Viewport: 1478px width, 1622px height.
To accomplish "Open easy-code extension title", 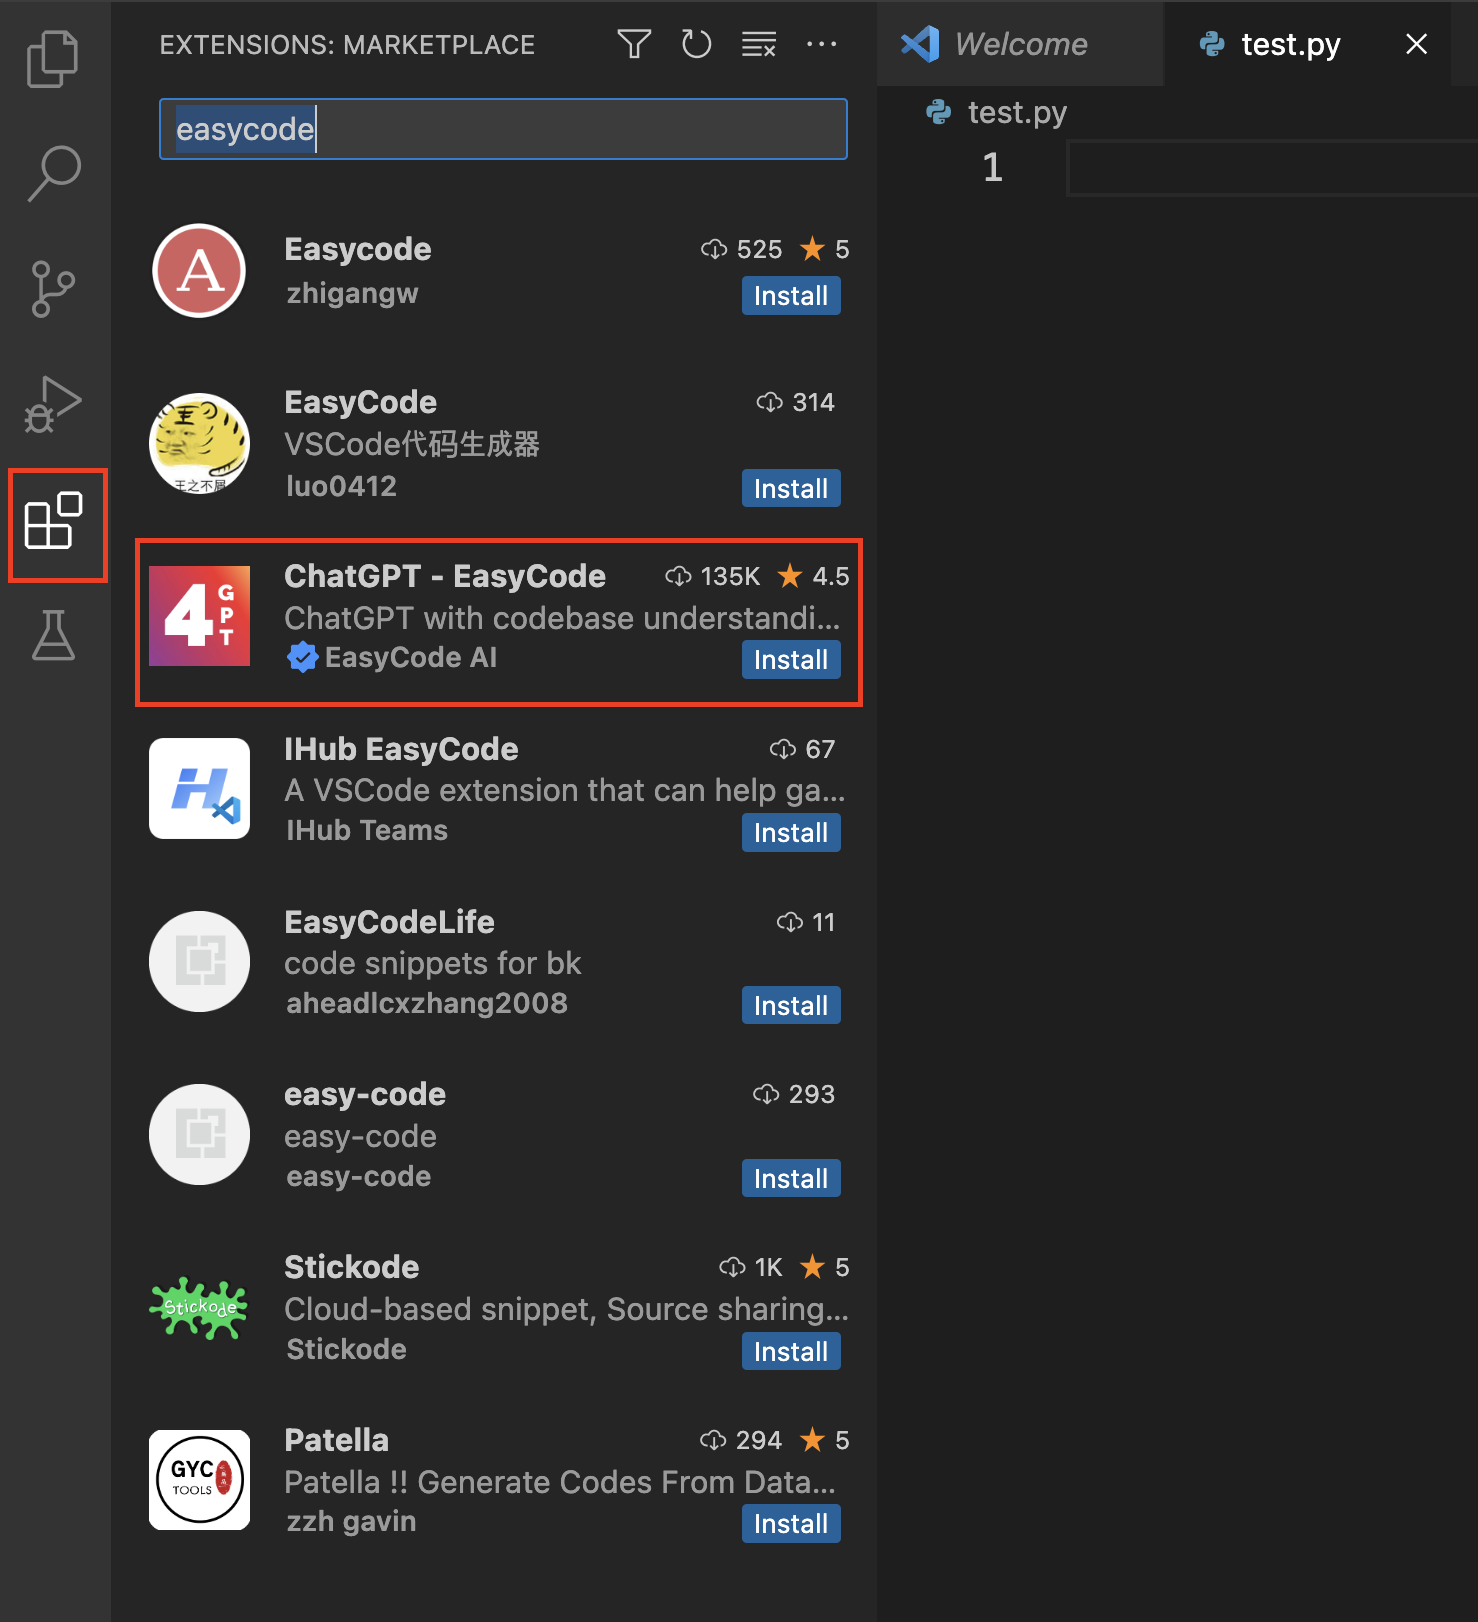I will (365, 1094).
